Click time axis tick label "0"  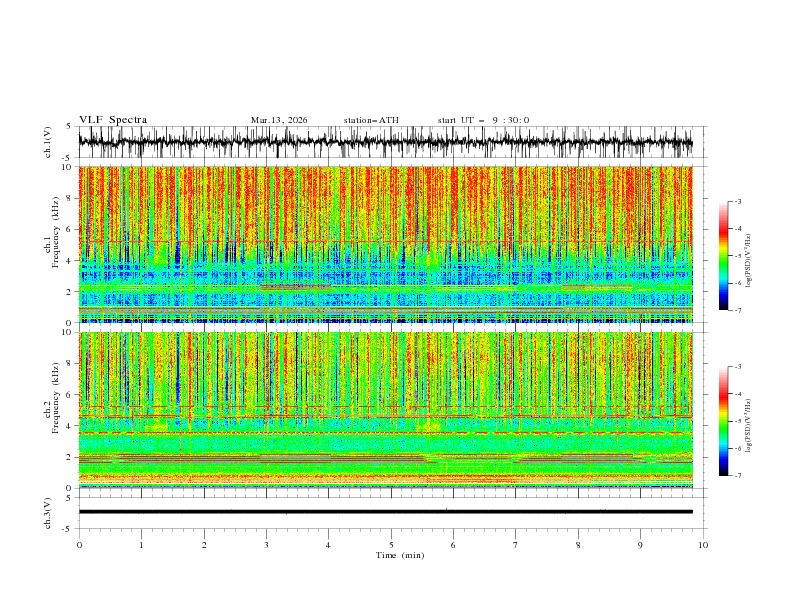[x=79, y=545]
